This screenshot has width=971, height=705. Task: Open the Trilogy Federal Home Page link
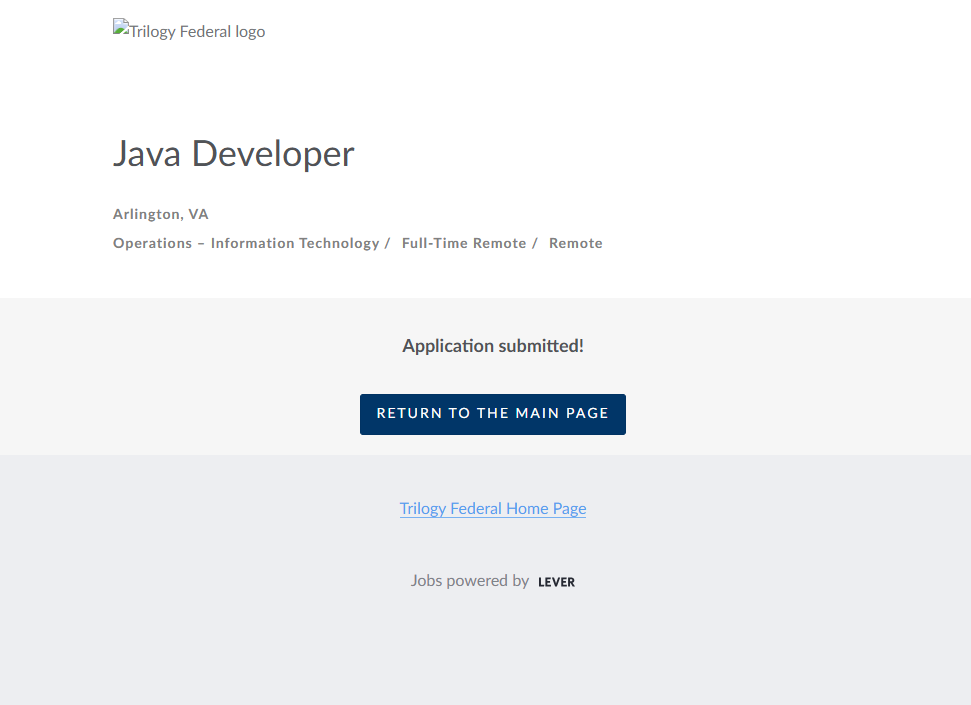[492, 509]
